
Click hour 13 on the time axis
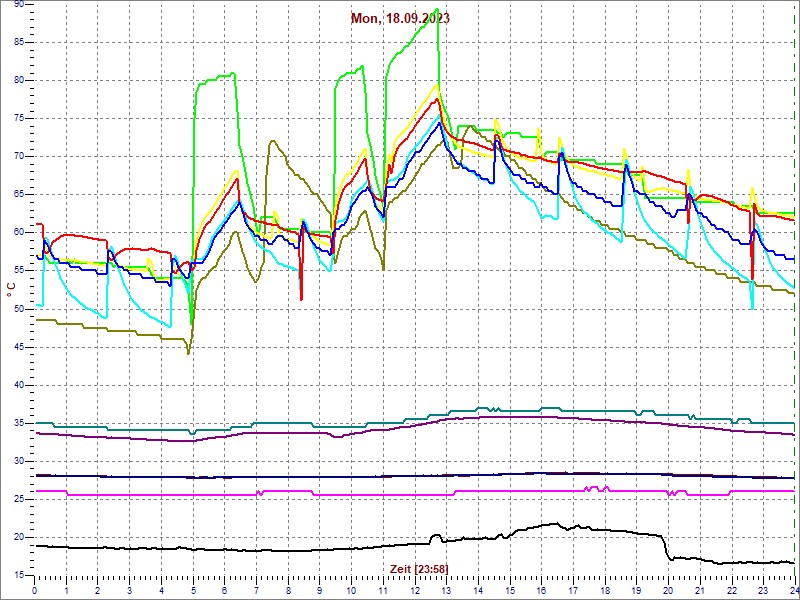coord(446,590)
